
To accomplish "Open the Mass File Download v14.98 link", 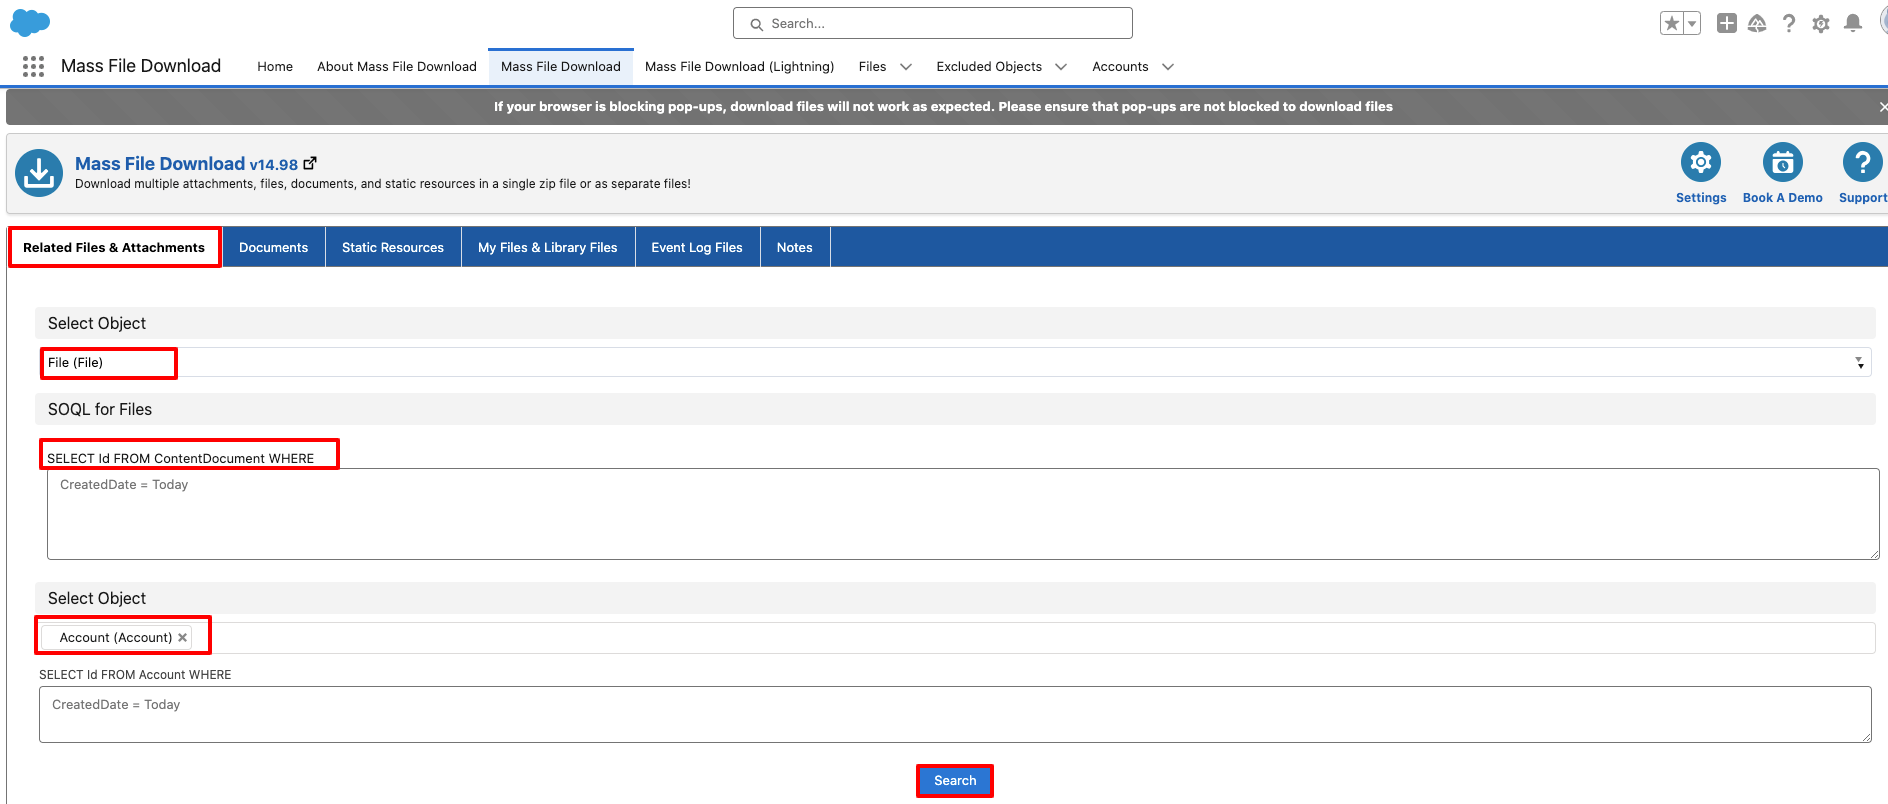I will pyautogui.click(x=186, y=163).
